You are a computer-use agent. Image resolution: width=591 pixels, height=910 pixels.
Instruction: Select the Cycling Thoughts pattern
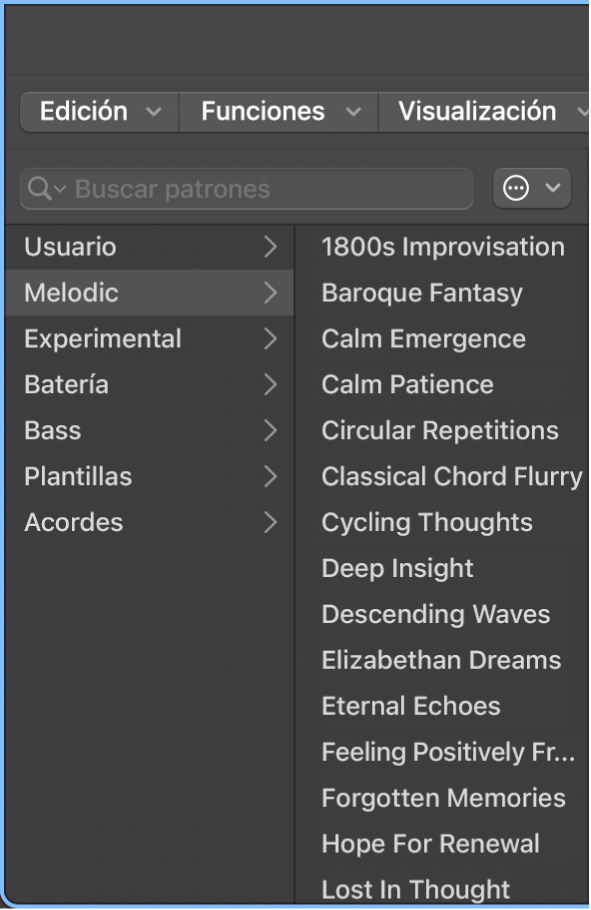tap(427, 522)
